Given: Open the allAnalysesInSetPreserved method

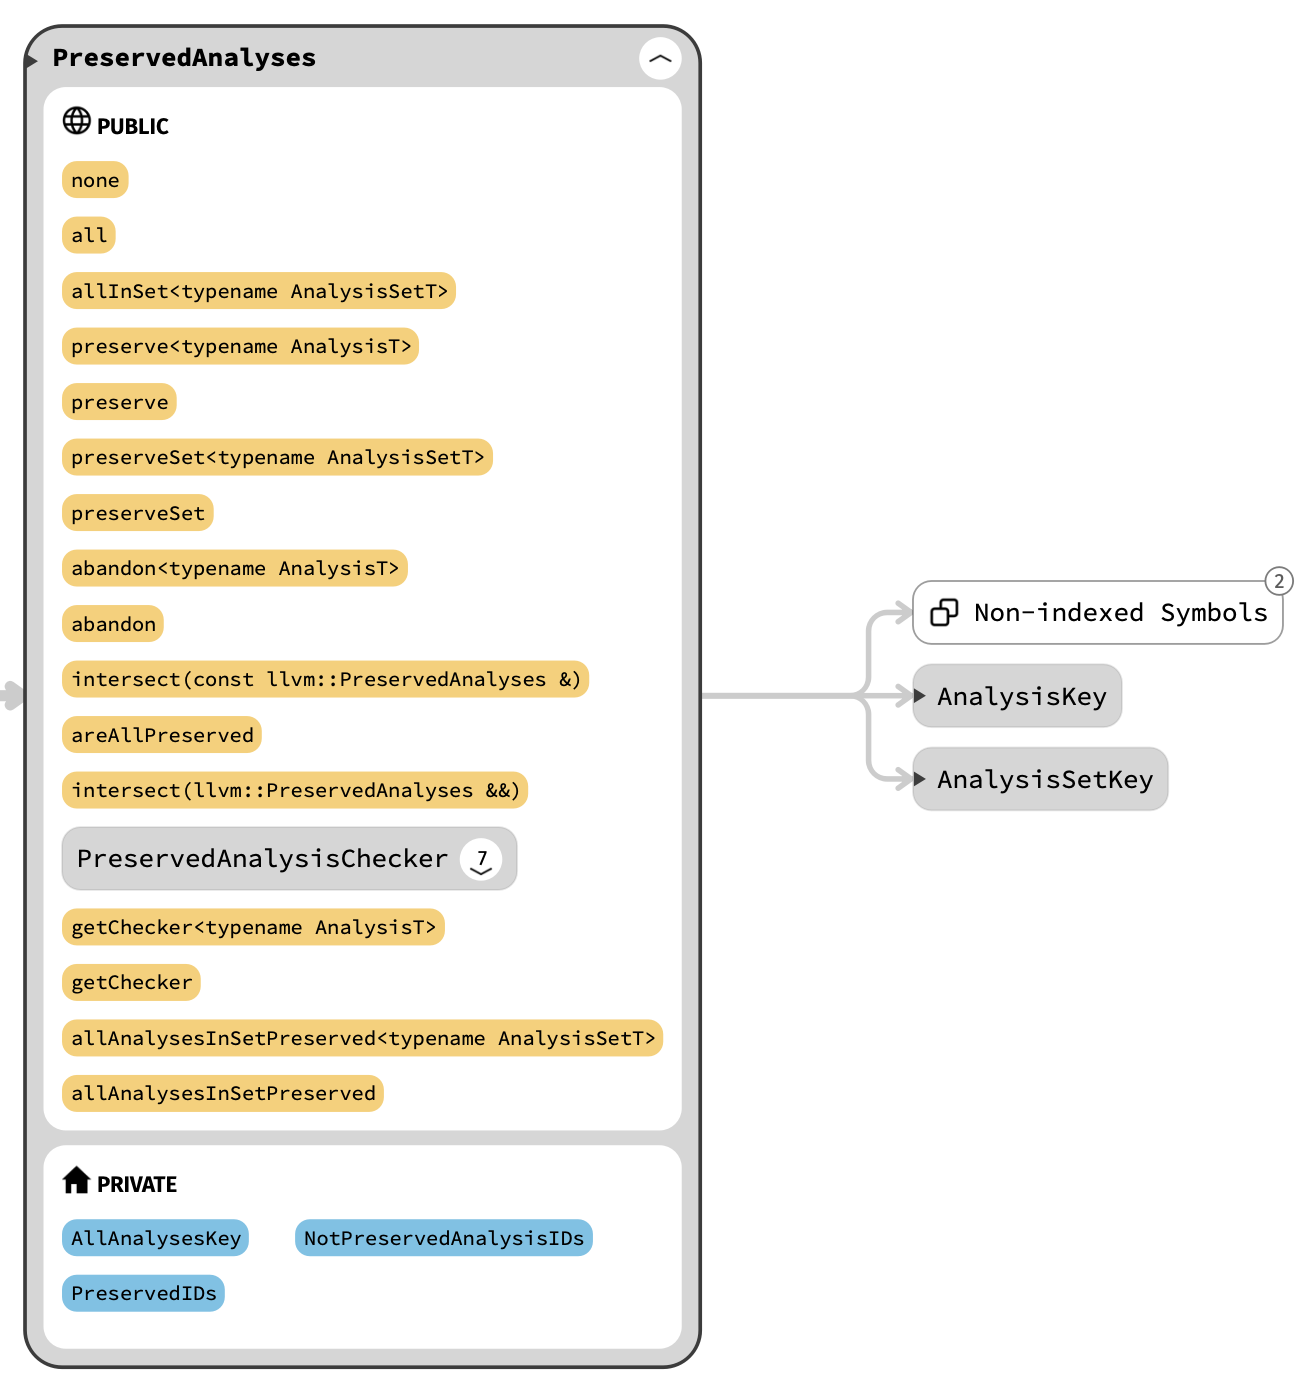Looking at the screenshot, I should pyautogui.click(x=223, y=1094).
